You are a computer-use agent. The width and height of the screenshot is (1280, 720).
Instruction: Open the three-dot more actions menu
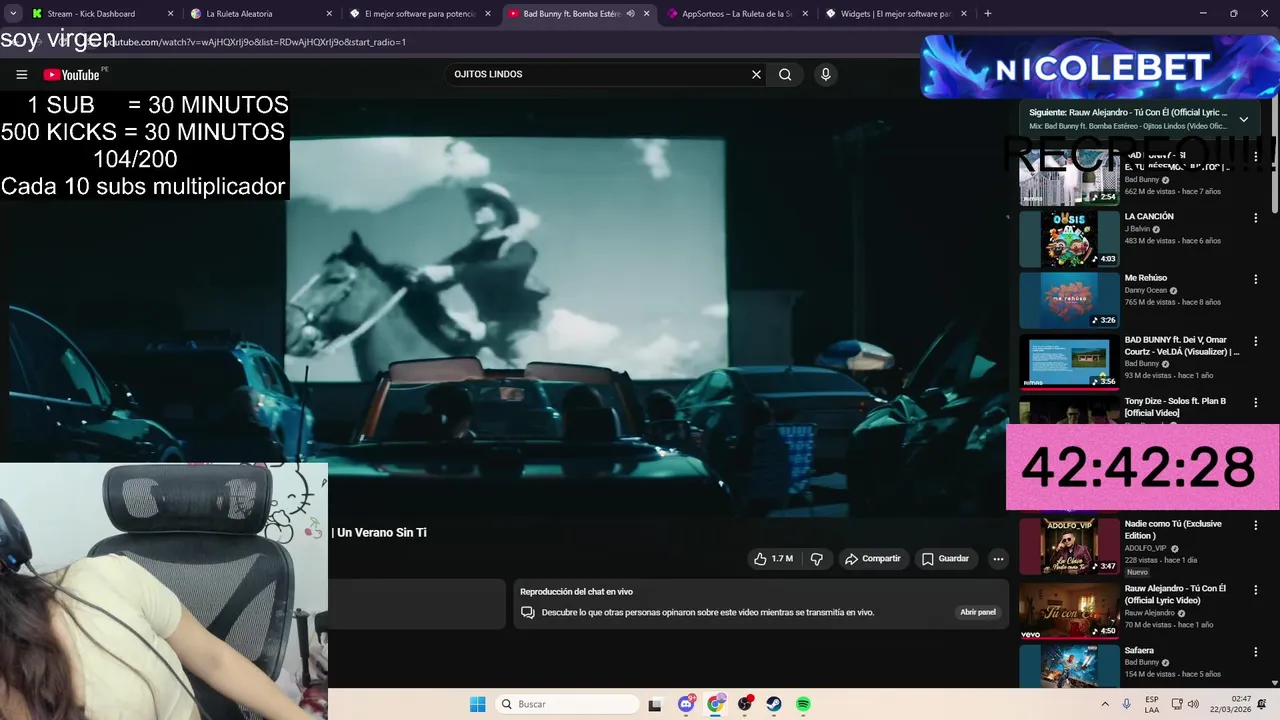click(998, 559)
